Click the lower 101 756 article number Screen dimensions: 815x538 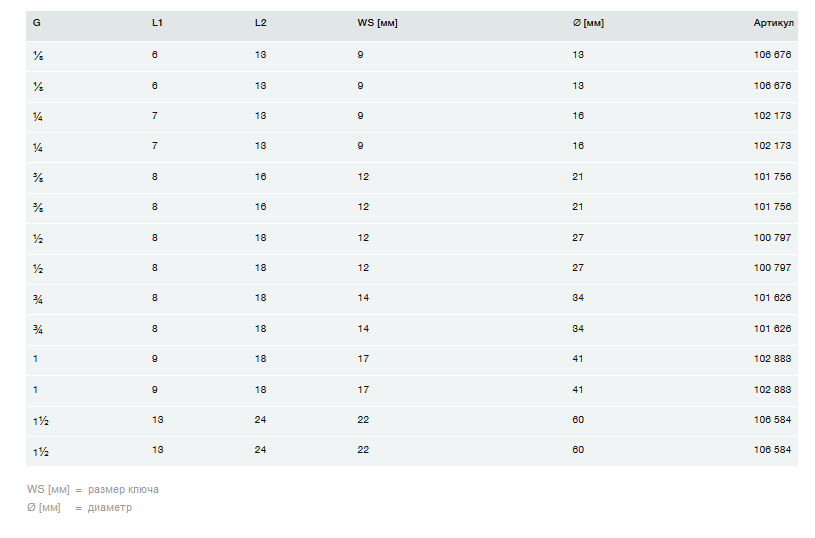point(772,207)
